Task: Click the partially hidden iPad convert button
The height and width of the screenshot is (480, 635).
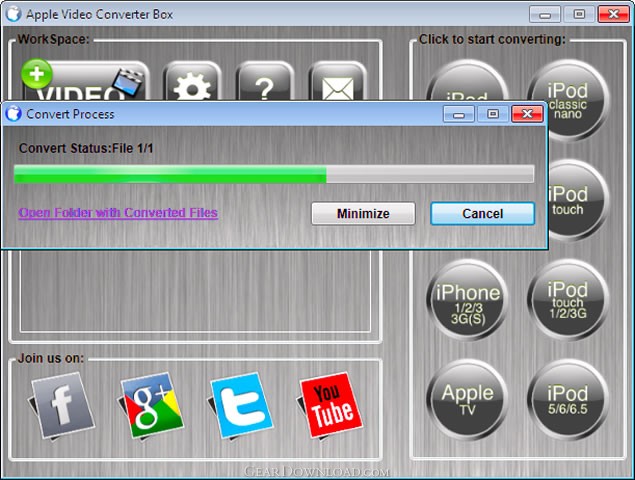Action: tap(467, 81)
